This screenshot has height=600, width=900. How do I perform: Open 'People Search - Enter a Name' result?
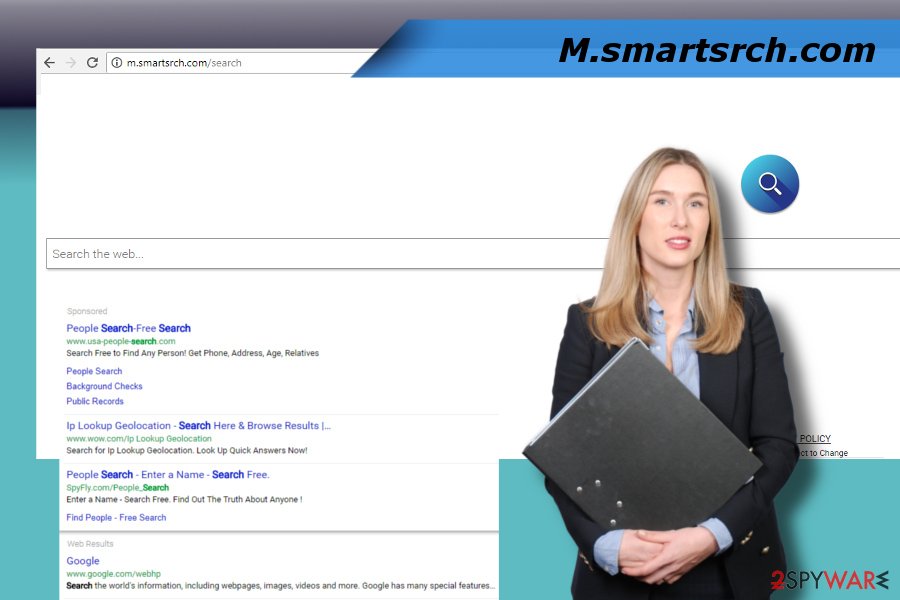[168, 474]
